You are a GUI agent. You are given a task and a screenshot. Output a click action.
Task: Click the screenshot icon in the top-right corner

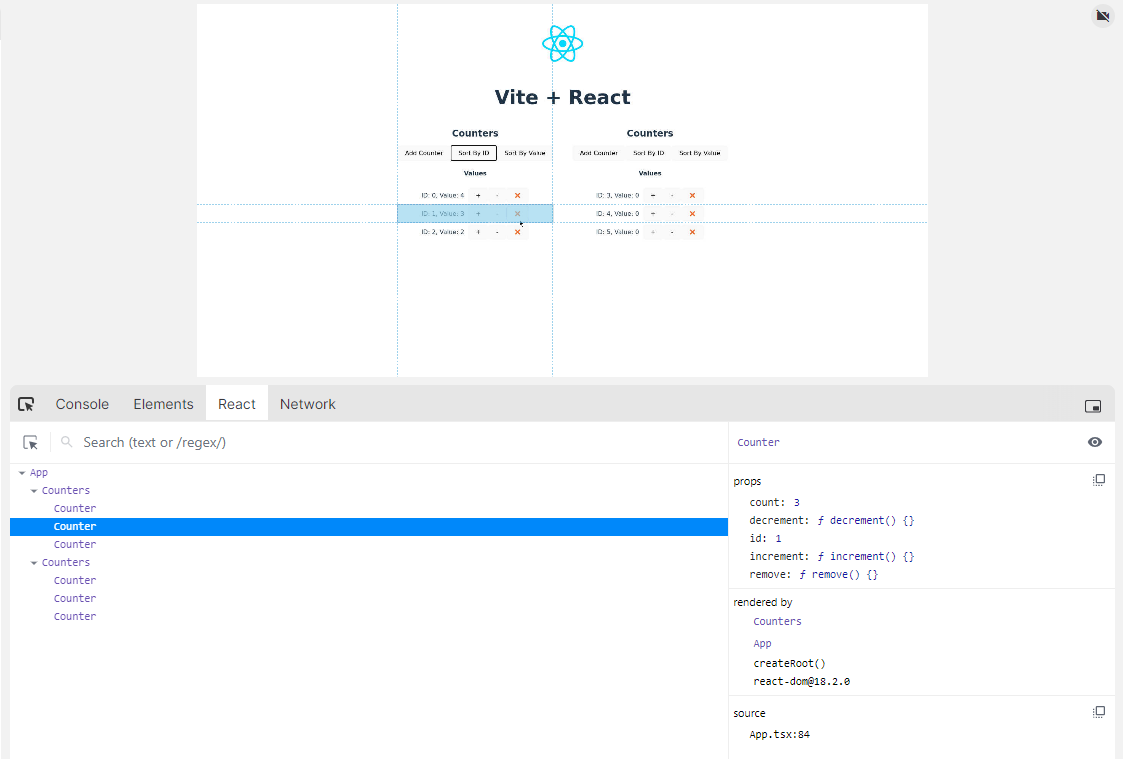click(1102, 16)
